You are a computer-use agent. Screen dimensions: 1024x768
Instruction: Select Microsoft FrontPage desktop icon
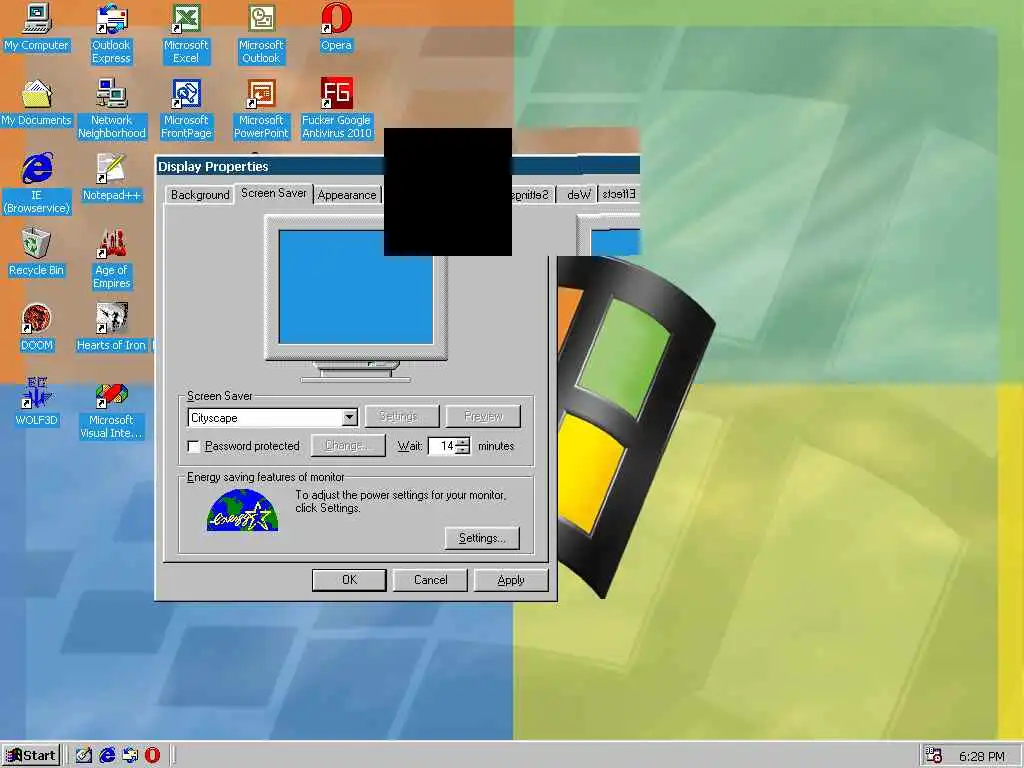point(186,108)
